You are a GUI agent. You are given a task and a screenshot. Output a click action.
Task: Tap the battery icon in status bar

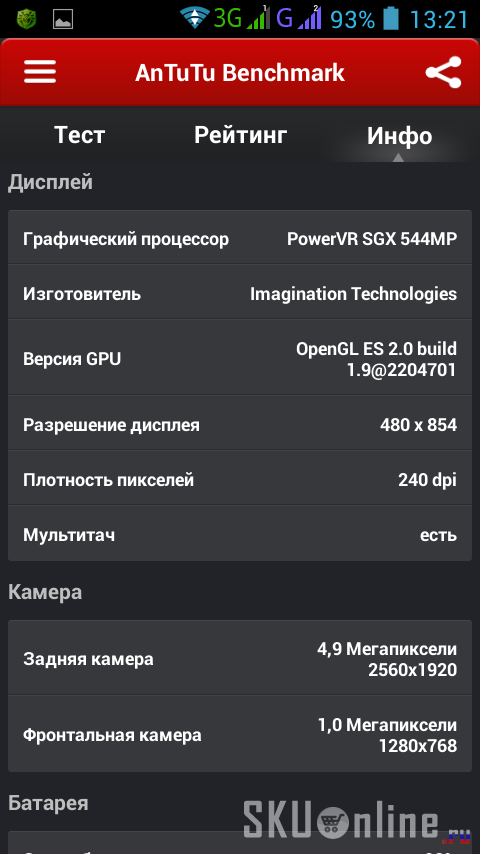click(391, 18)
